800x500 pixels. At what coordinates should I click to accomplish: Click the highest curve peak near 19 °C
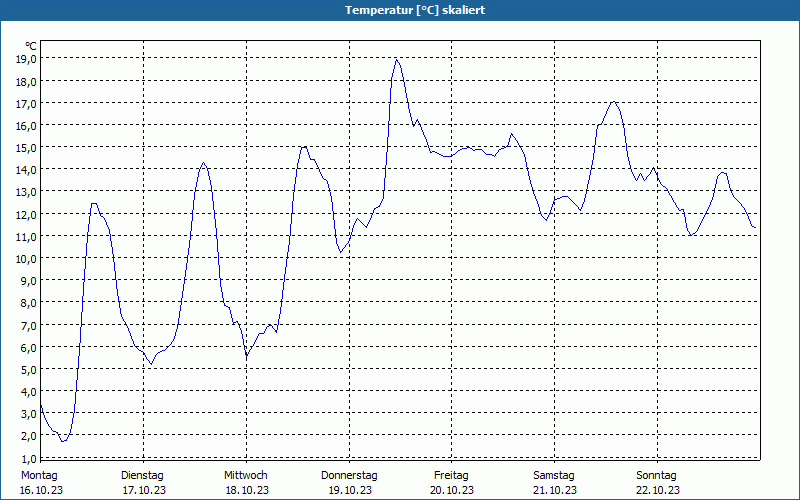click(x=397, y=59)
